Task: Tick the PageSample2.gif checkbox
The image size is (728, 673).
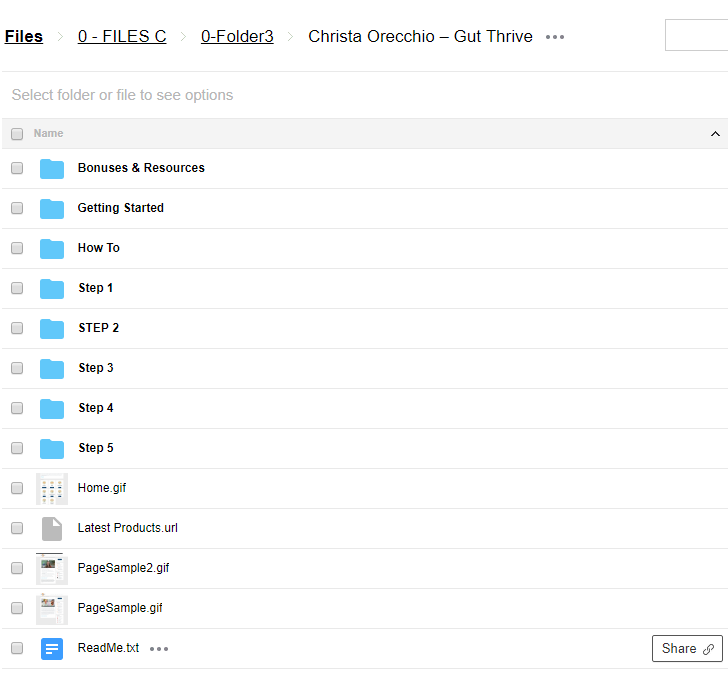Action: (x=17, y=568)
